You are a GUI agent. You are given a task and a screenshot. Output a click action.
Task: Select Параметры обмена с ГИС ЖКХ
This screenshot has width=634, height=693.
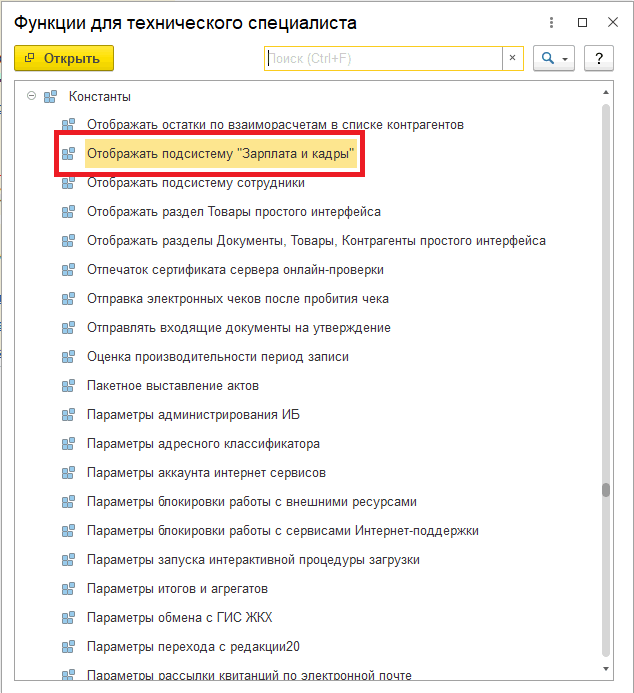(x=179, y=618)
